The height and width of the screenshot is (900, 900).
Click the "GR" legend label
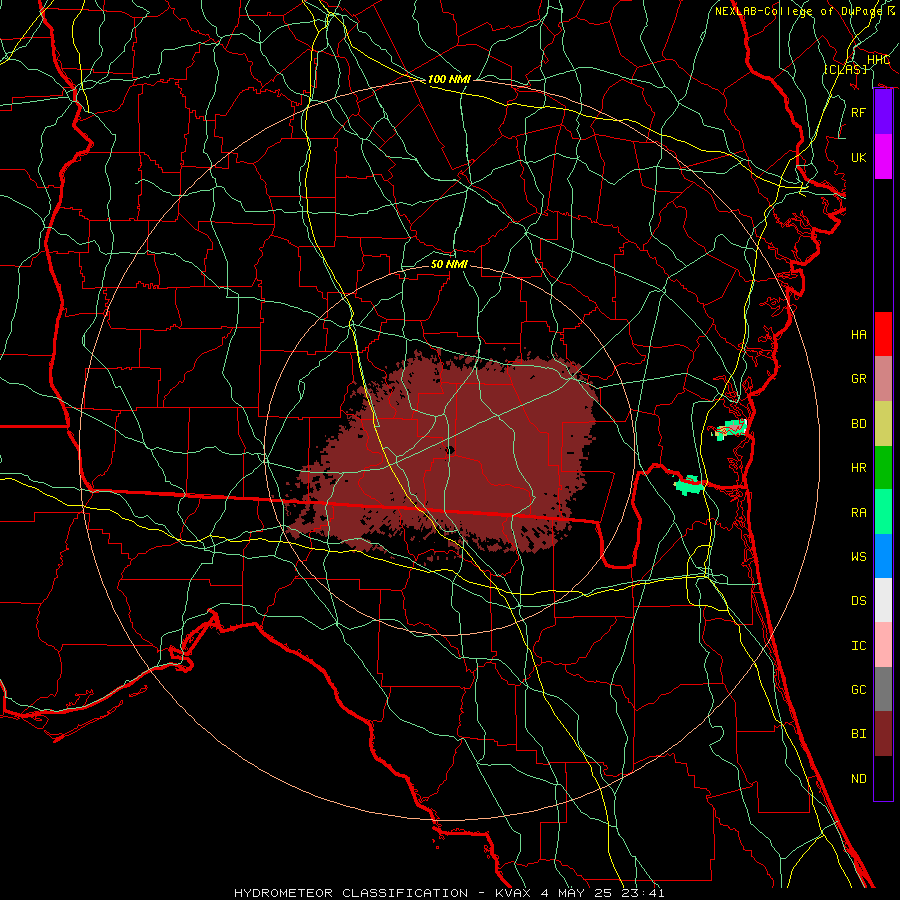tap(859, 379)
